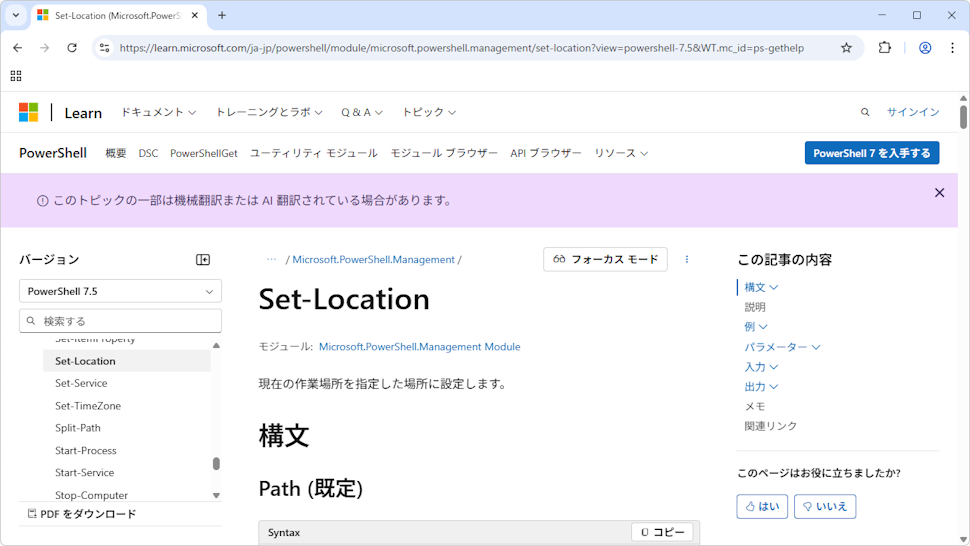Click the PDF をダウンロード link
970x546 pixels.
tap(82, 514)
